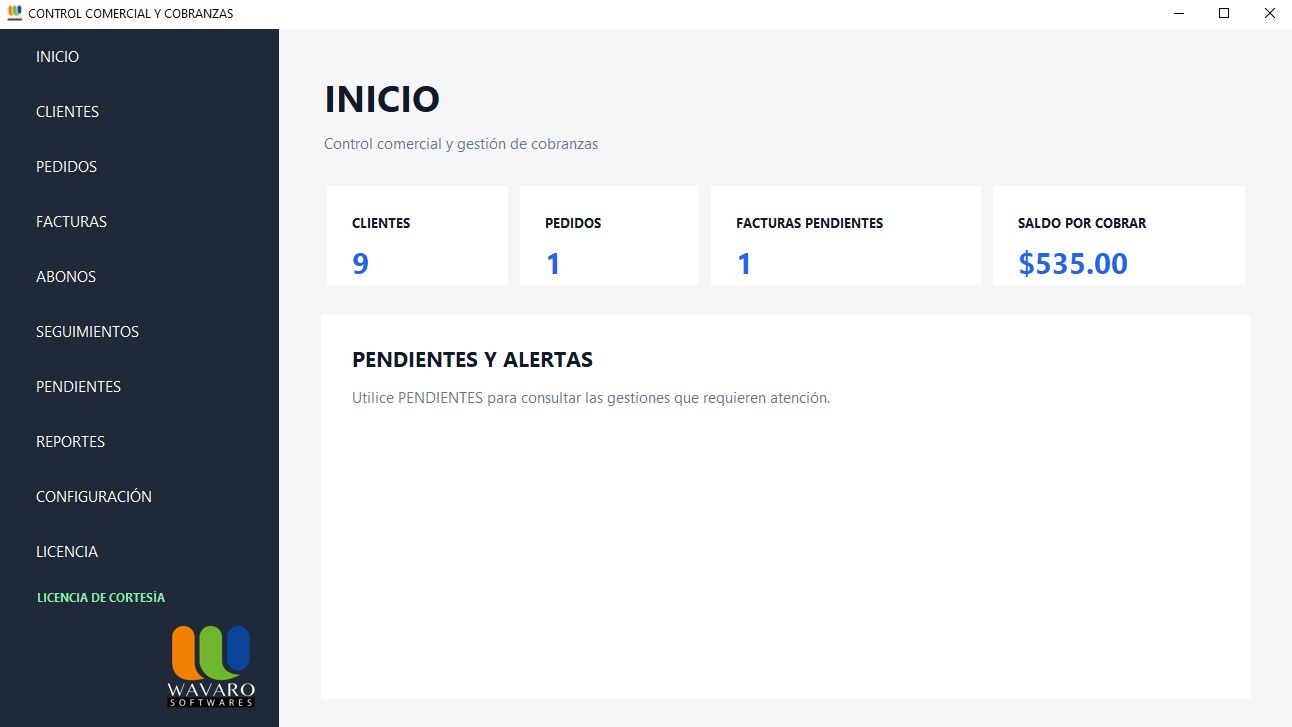Screen dimensions: 1292x727
Task: Navigate to SEGUIMIENTOS
Action: (x=87, y=332)
